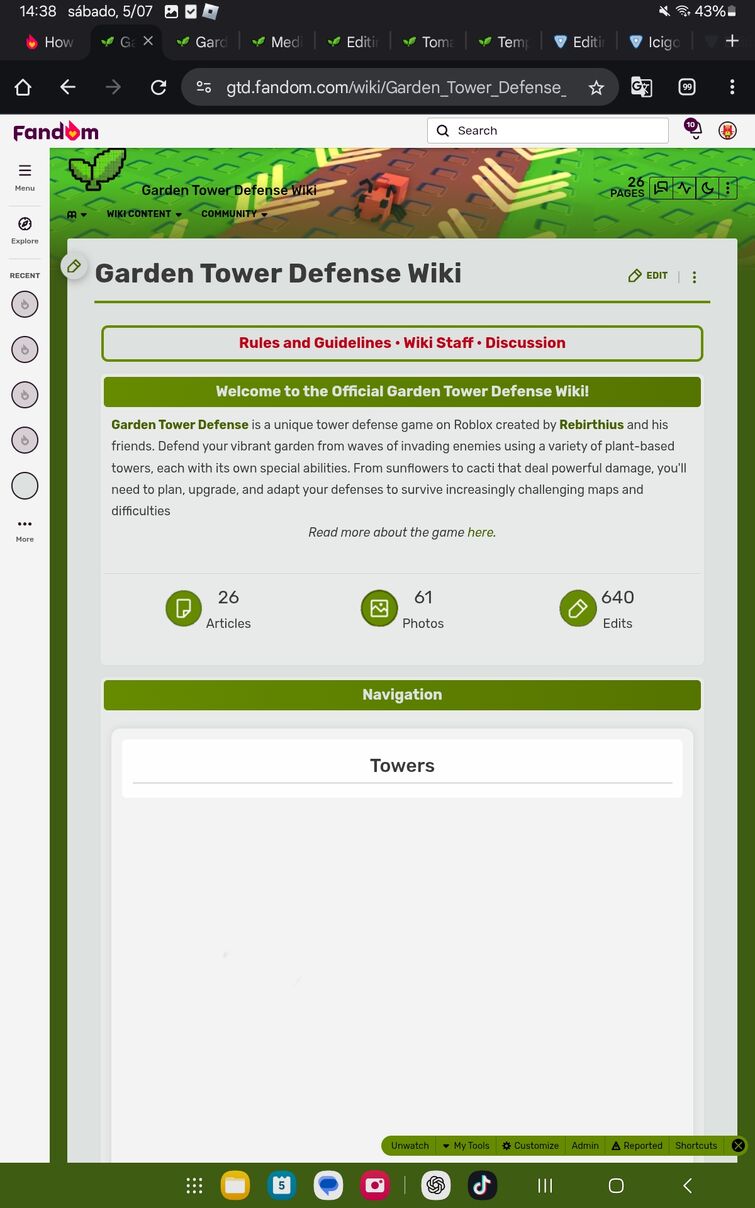The width and height of the screenshot is (755, 1208).
Task: Open the Explore compass icon
Action: click(x=25, y=224)
